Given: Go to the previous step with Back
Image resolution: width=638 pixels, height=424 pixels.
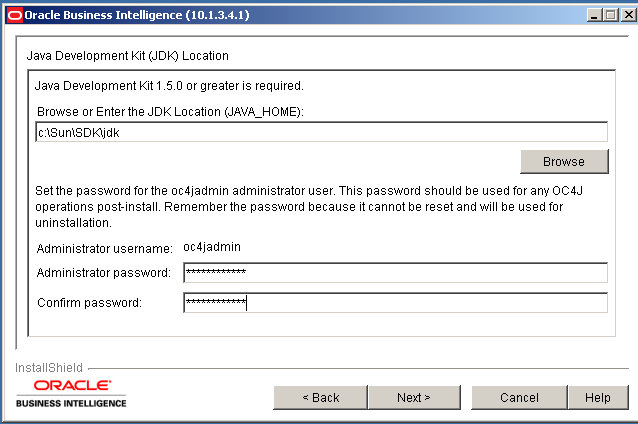Looking at the screenshot, I should (x=320, y=397).
